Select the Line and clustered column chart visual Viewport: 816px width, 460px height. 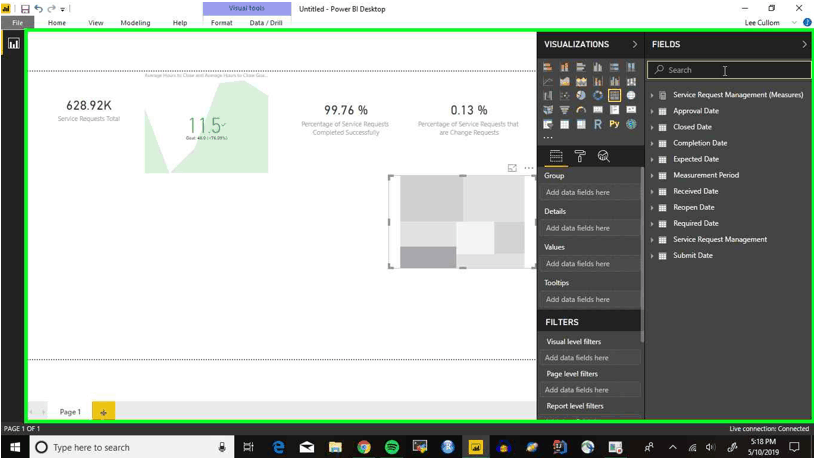614,81
